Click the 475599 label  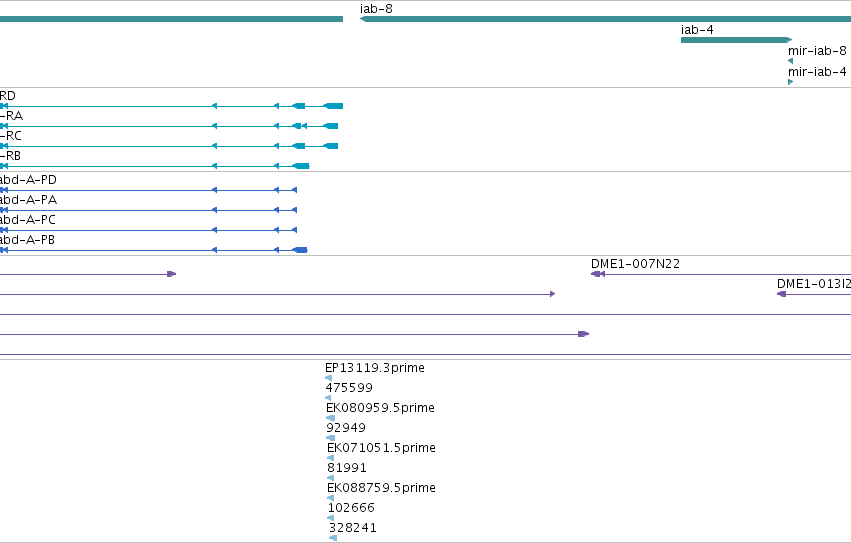[x=349, y=388]
